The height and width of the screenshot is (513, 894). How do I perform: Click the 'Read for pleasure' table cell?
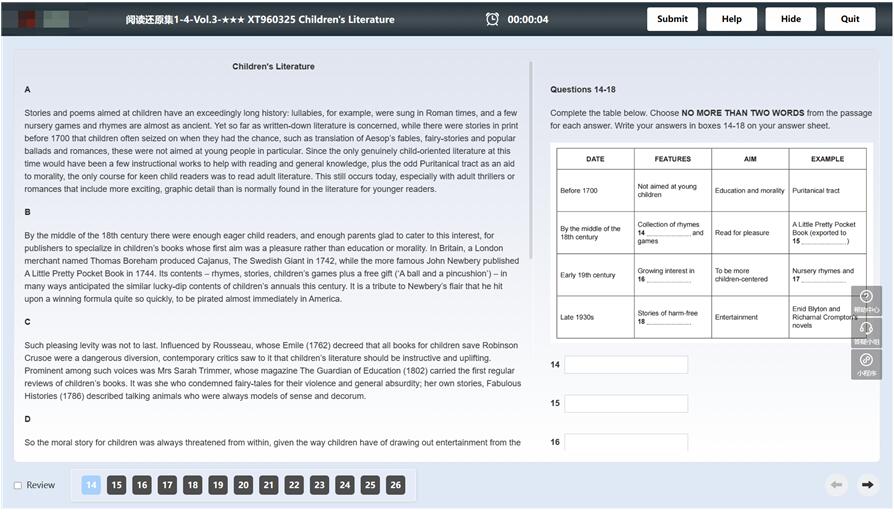pos(750,233)
